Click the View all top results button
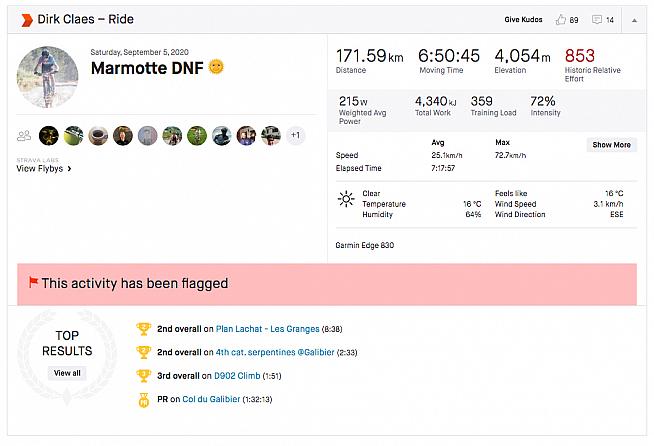Viewport: 654px width, 446px height. click(x=67, y=373)
